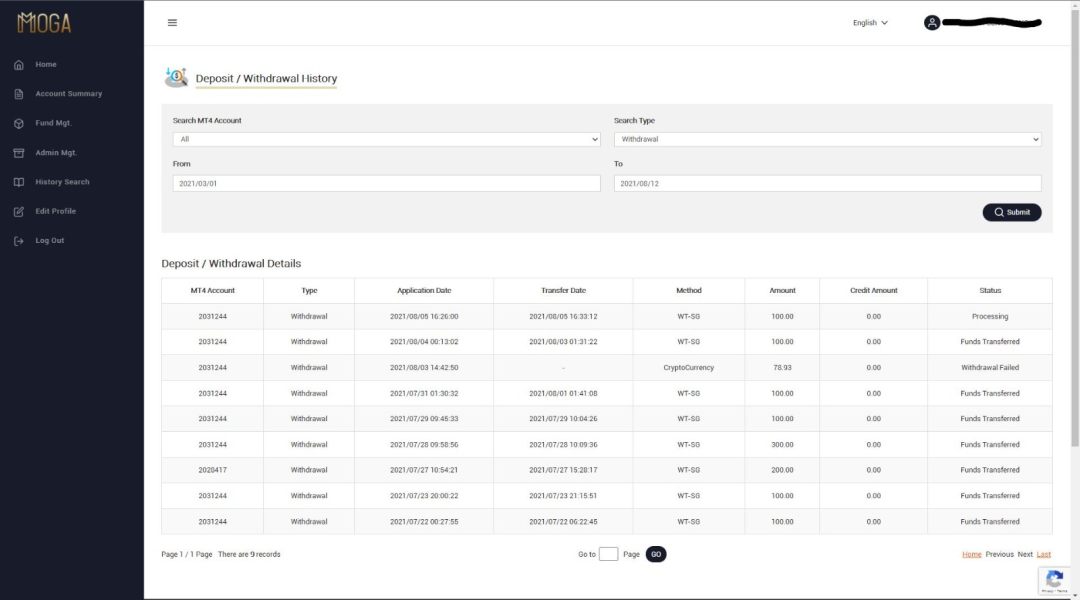Open History Search in sidebar menu
Image resolution: width=1080 pixels, height=600 pixels.
click(62, 182)
